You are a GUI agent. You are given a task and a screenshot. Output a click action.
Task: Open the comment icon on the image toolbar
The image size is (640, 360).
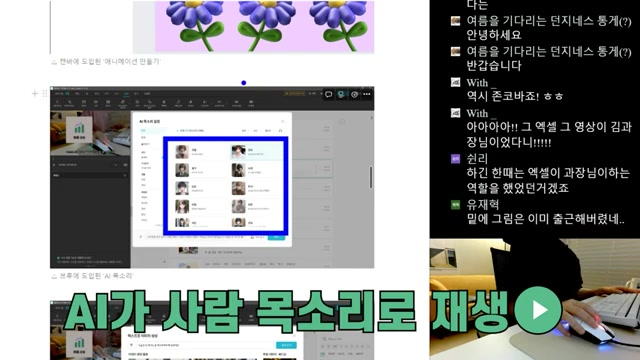click(x=329, y=94)
